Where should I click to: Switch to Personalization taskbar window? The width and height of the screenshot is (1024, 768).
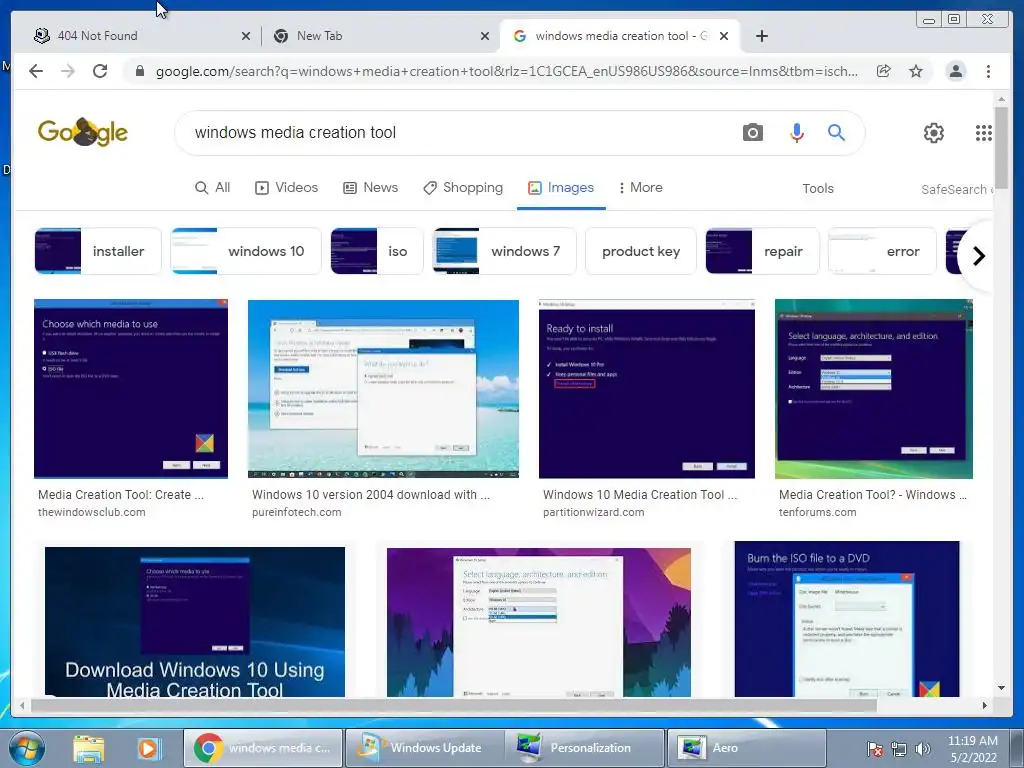tap(585, 748)
